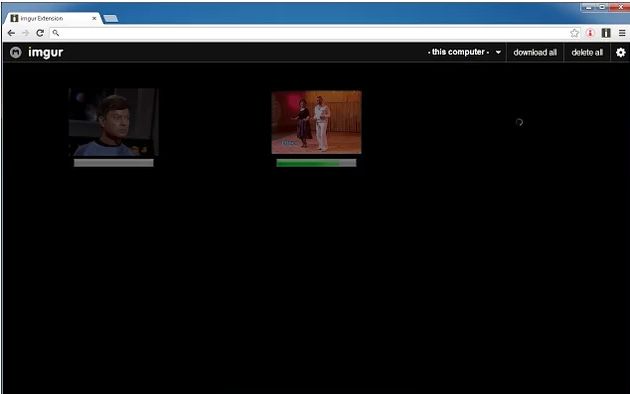Viewport: 630px width, 394px height.
Task: Open settings gear icon in imgur bar
Action: tap(620, 52)
